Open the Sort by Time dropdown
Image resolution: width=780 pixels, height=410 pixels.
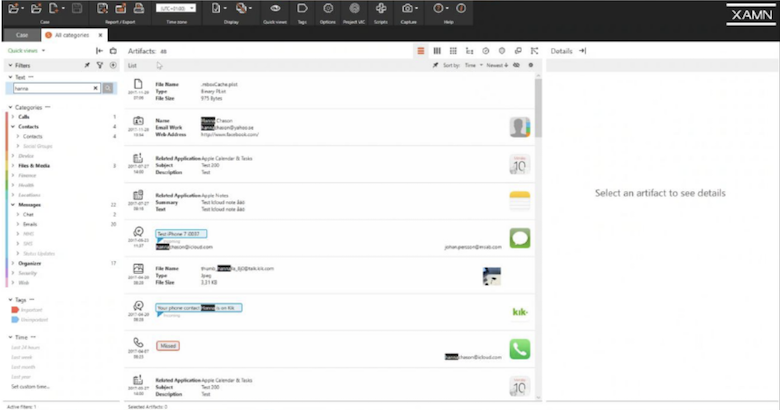point(474,65)
